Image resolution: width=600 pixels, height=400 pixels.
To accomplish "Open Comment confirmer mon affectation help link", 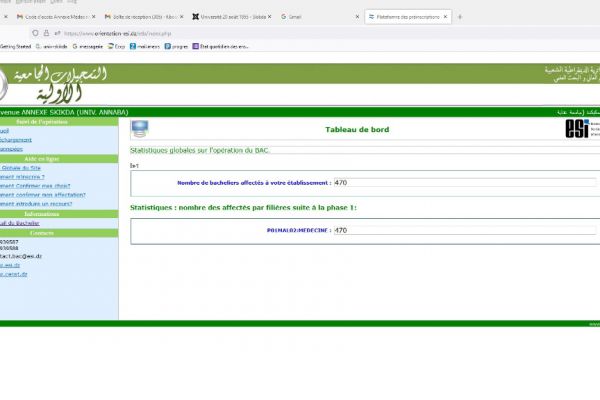I will coord(38,195).
